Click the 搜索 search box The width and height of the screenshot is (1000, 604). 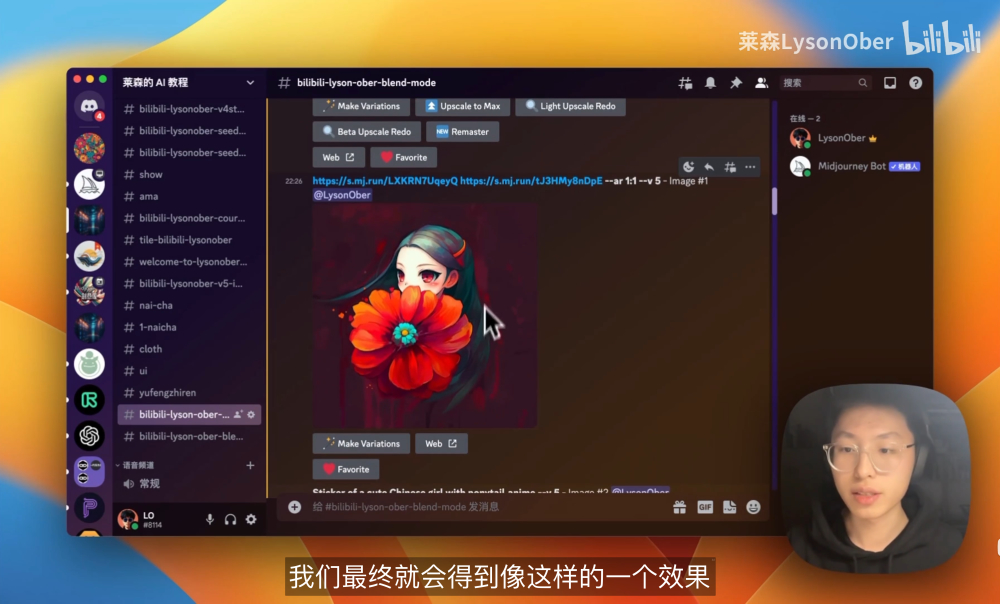tap(825, 83)
